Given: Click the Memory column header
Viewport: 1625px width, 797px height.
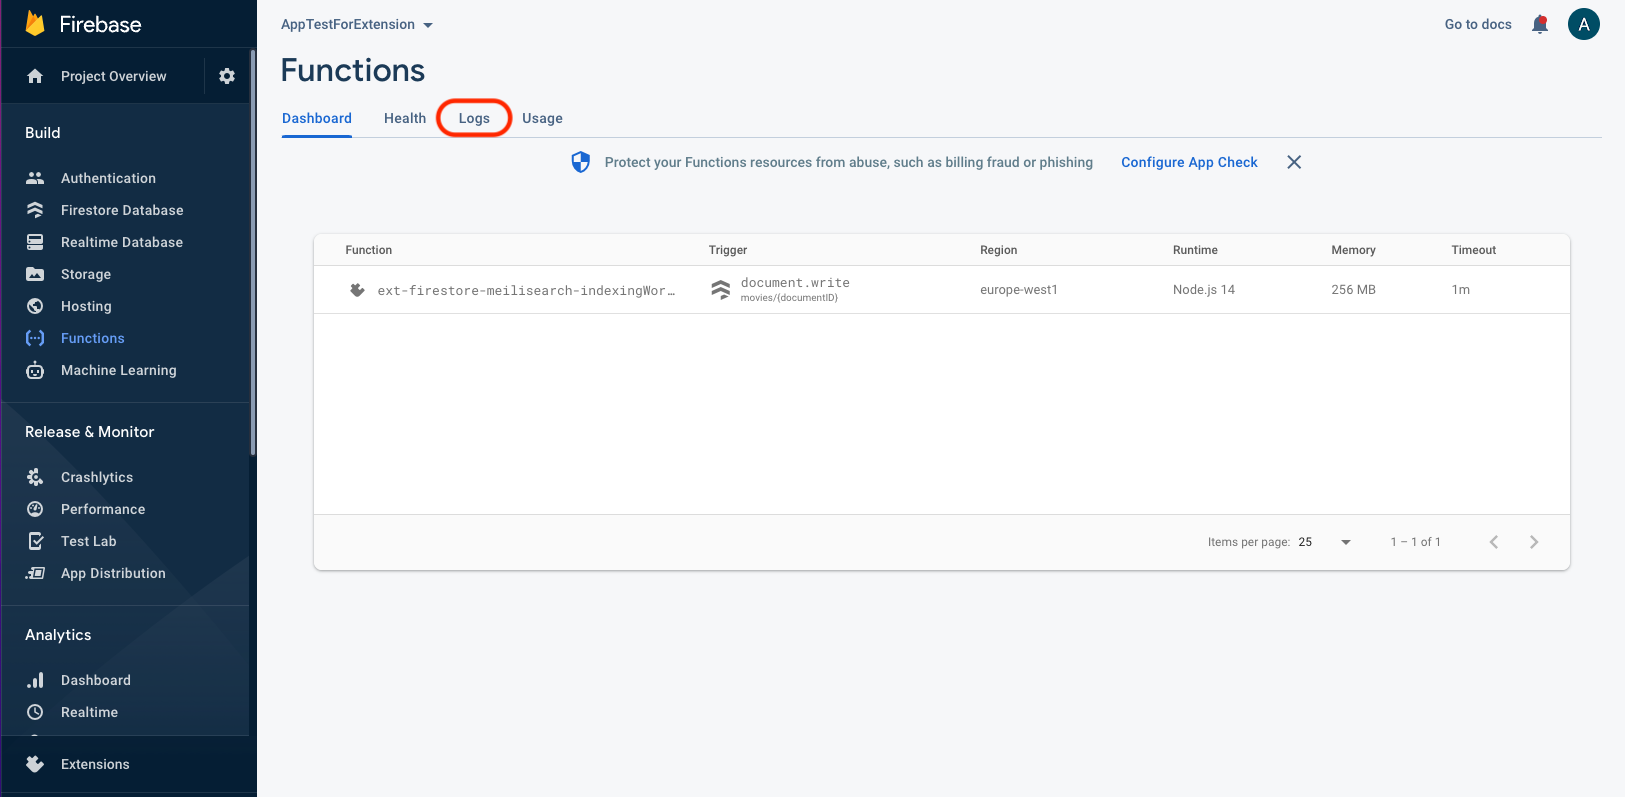Looking at the screenshot, I should coord(1353,250).
